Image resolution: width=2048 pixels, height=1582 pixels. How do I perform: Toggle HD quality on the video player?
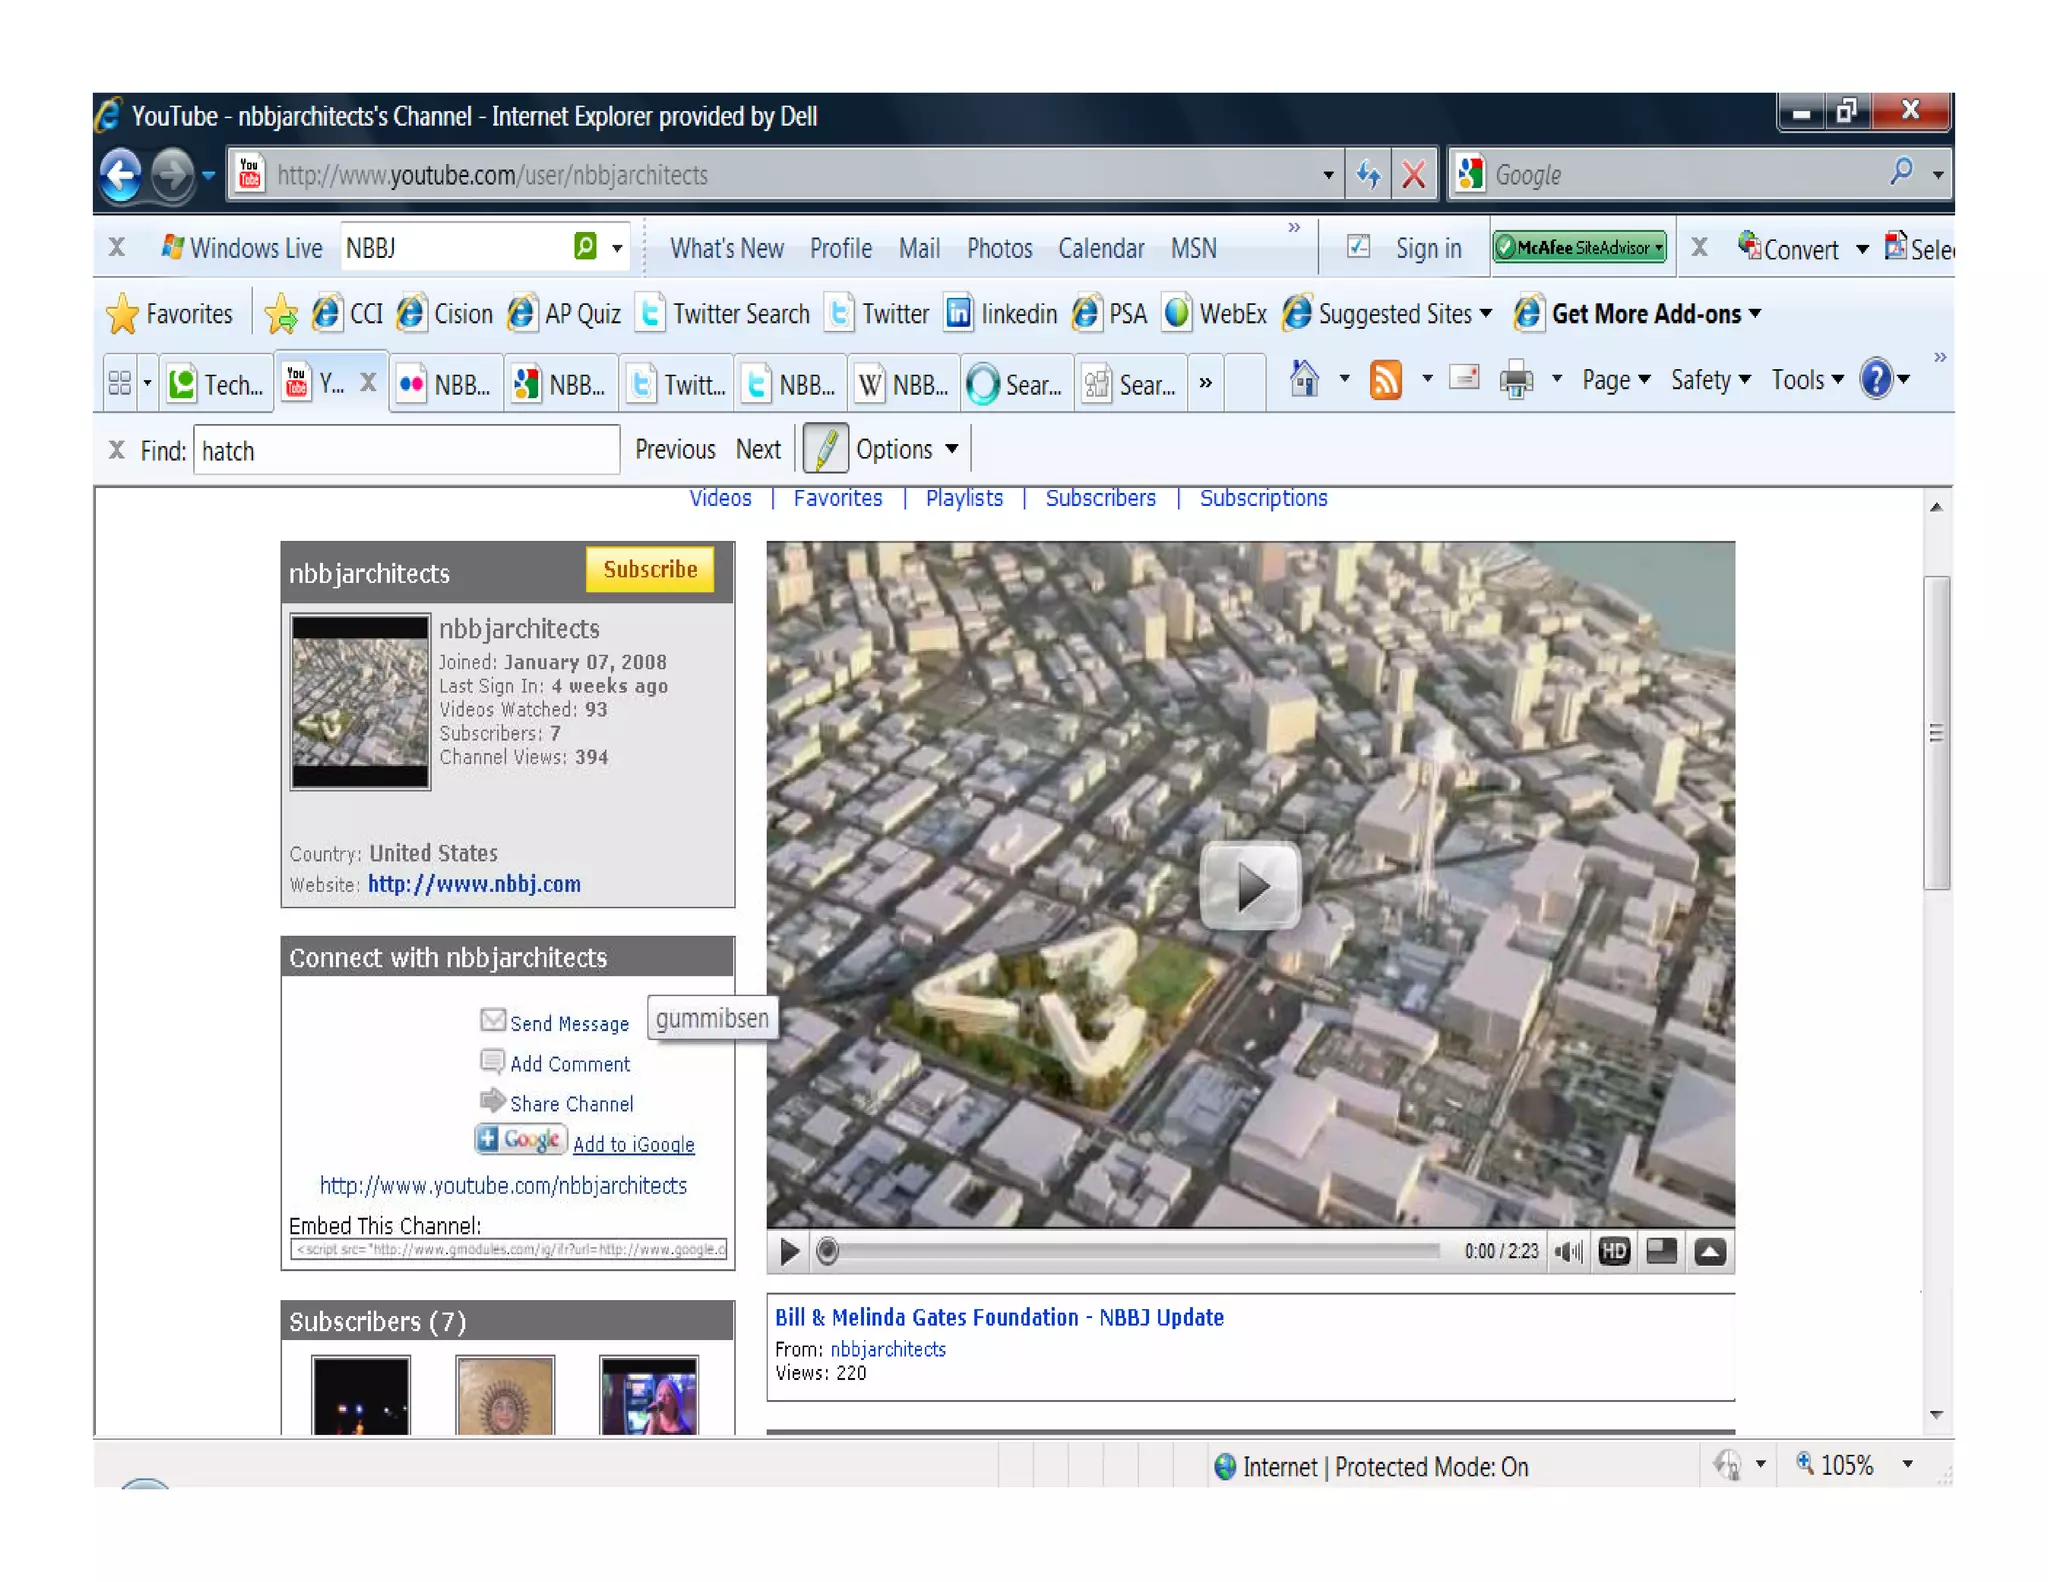click(x=1614, y=1251)
